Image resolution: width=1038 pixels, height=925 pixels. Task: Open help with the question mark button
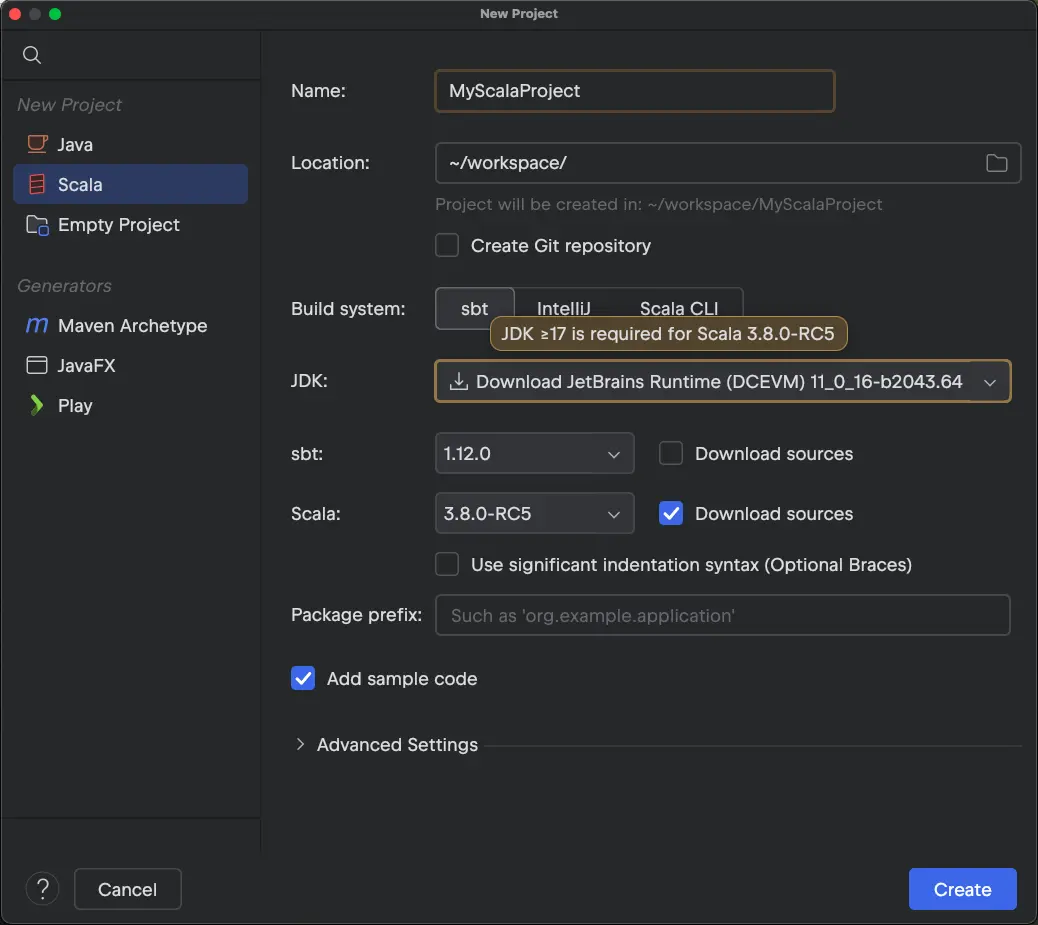(x=43, y=889)
